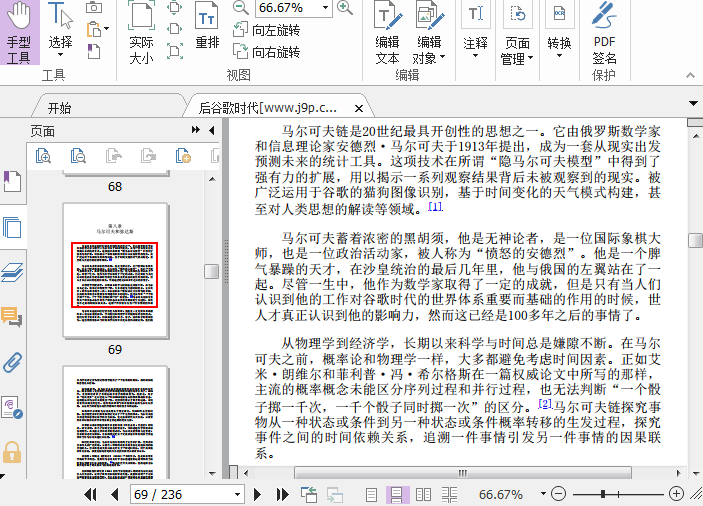This screenshot has width=703, height=506.
Task: Click the page number field 69 / 236
Action: tap(181, 494)
